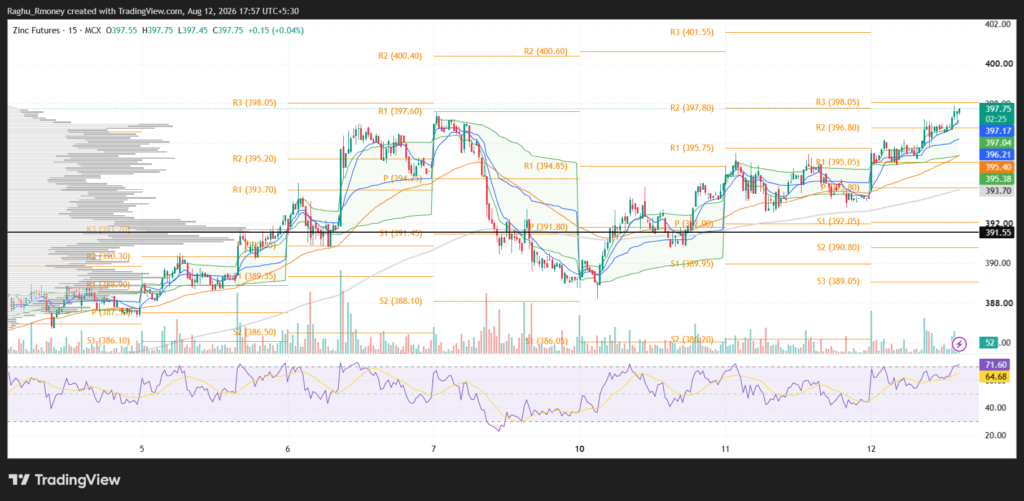Click the S1 (389.95) pivot label
The height and width of the screenshot is (501, 1024).
(692, 264)
